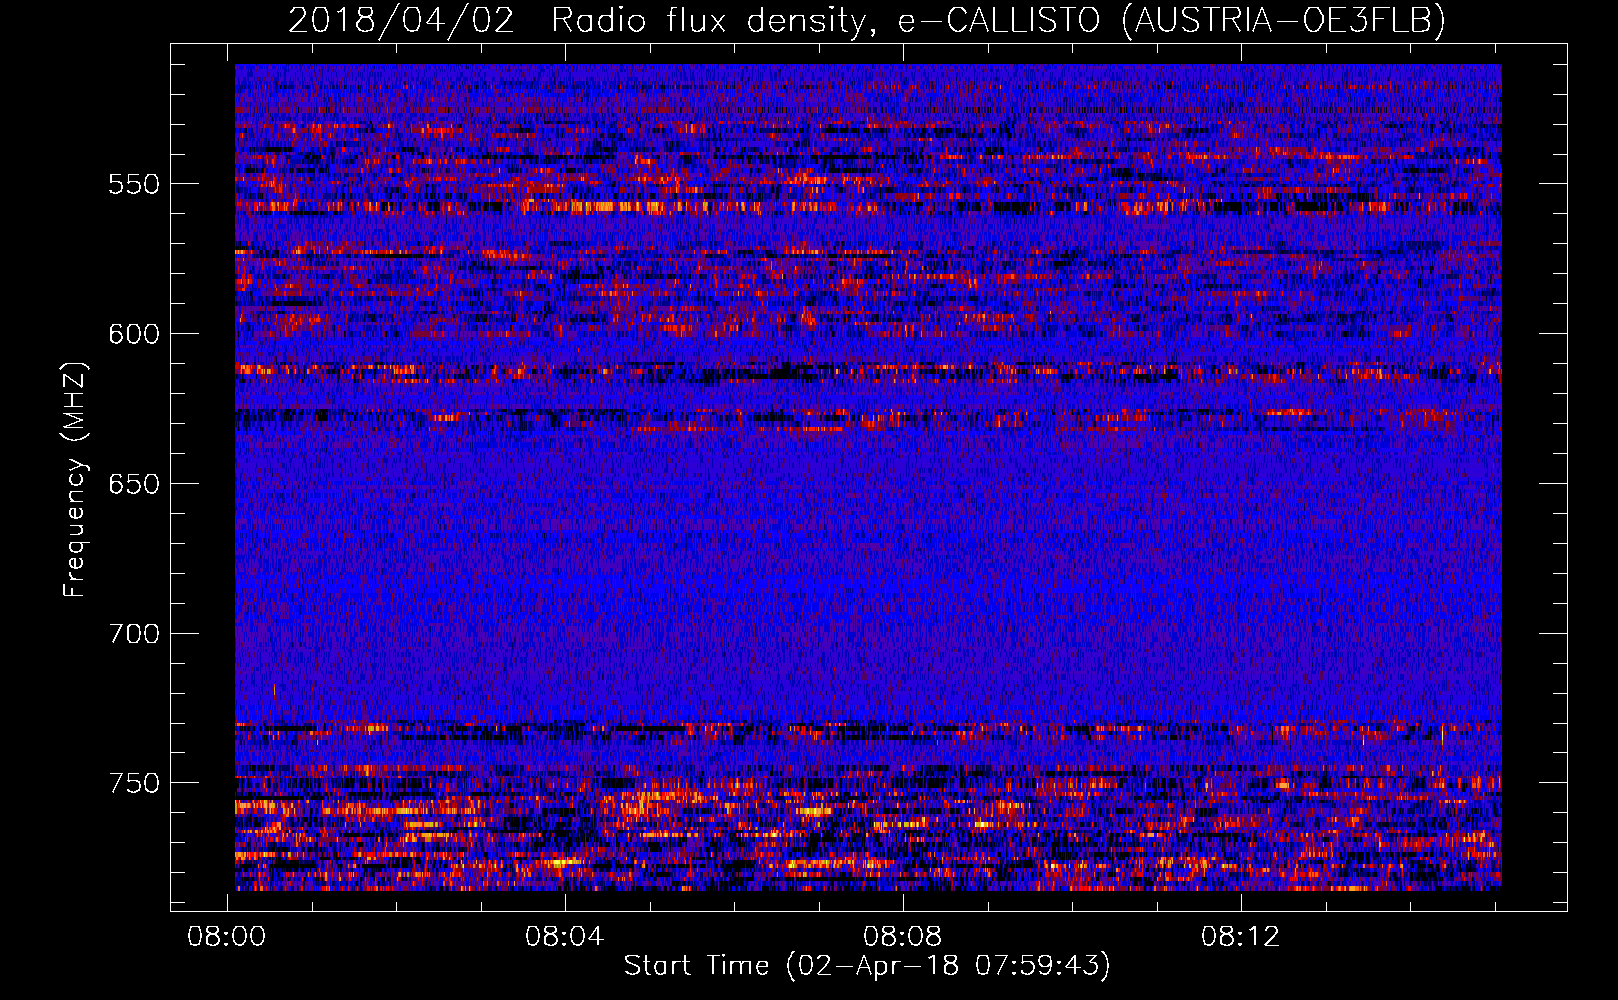Click the 550 frequency tick label
Screen dimensions: 1618x1000
[134, 184]
